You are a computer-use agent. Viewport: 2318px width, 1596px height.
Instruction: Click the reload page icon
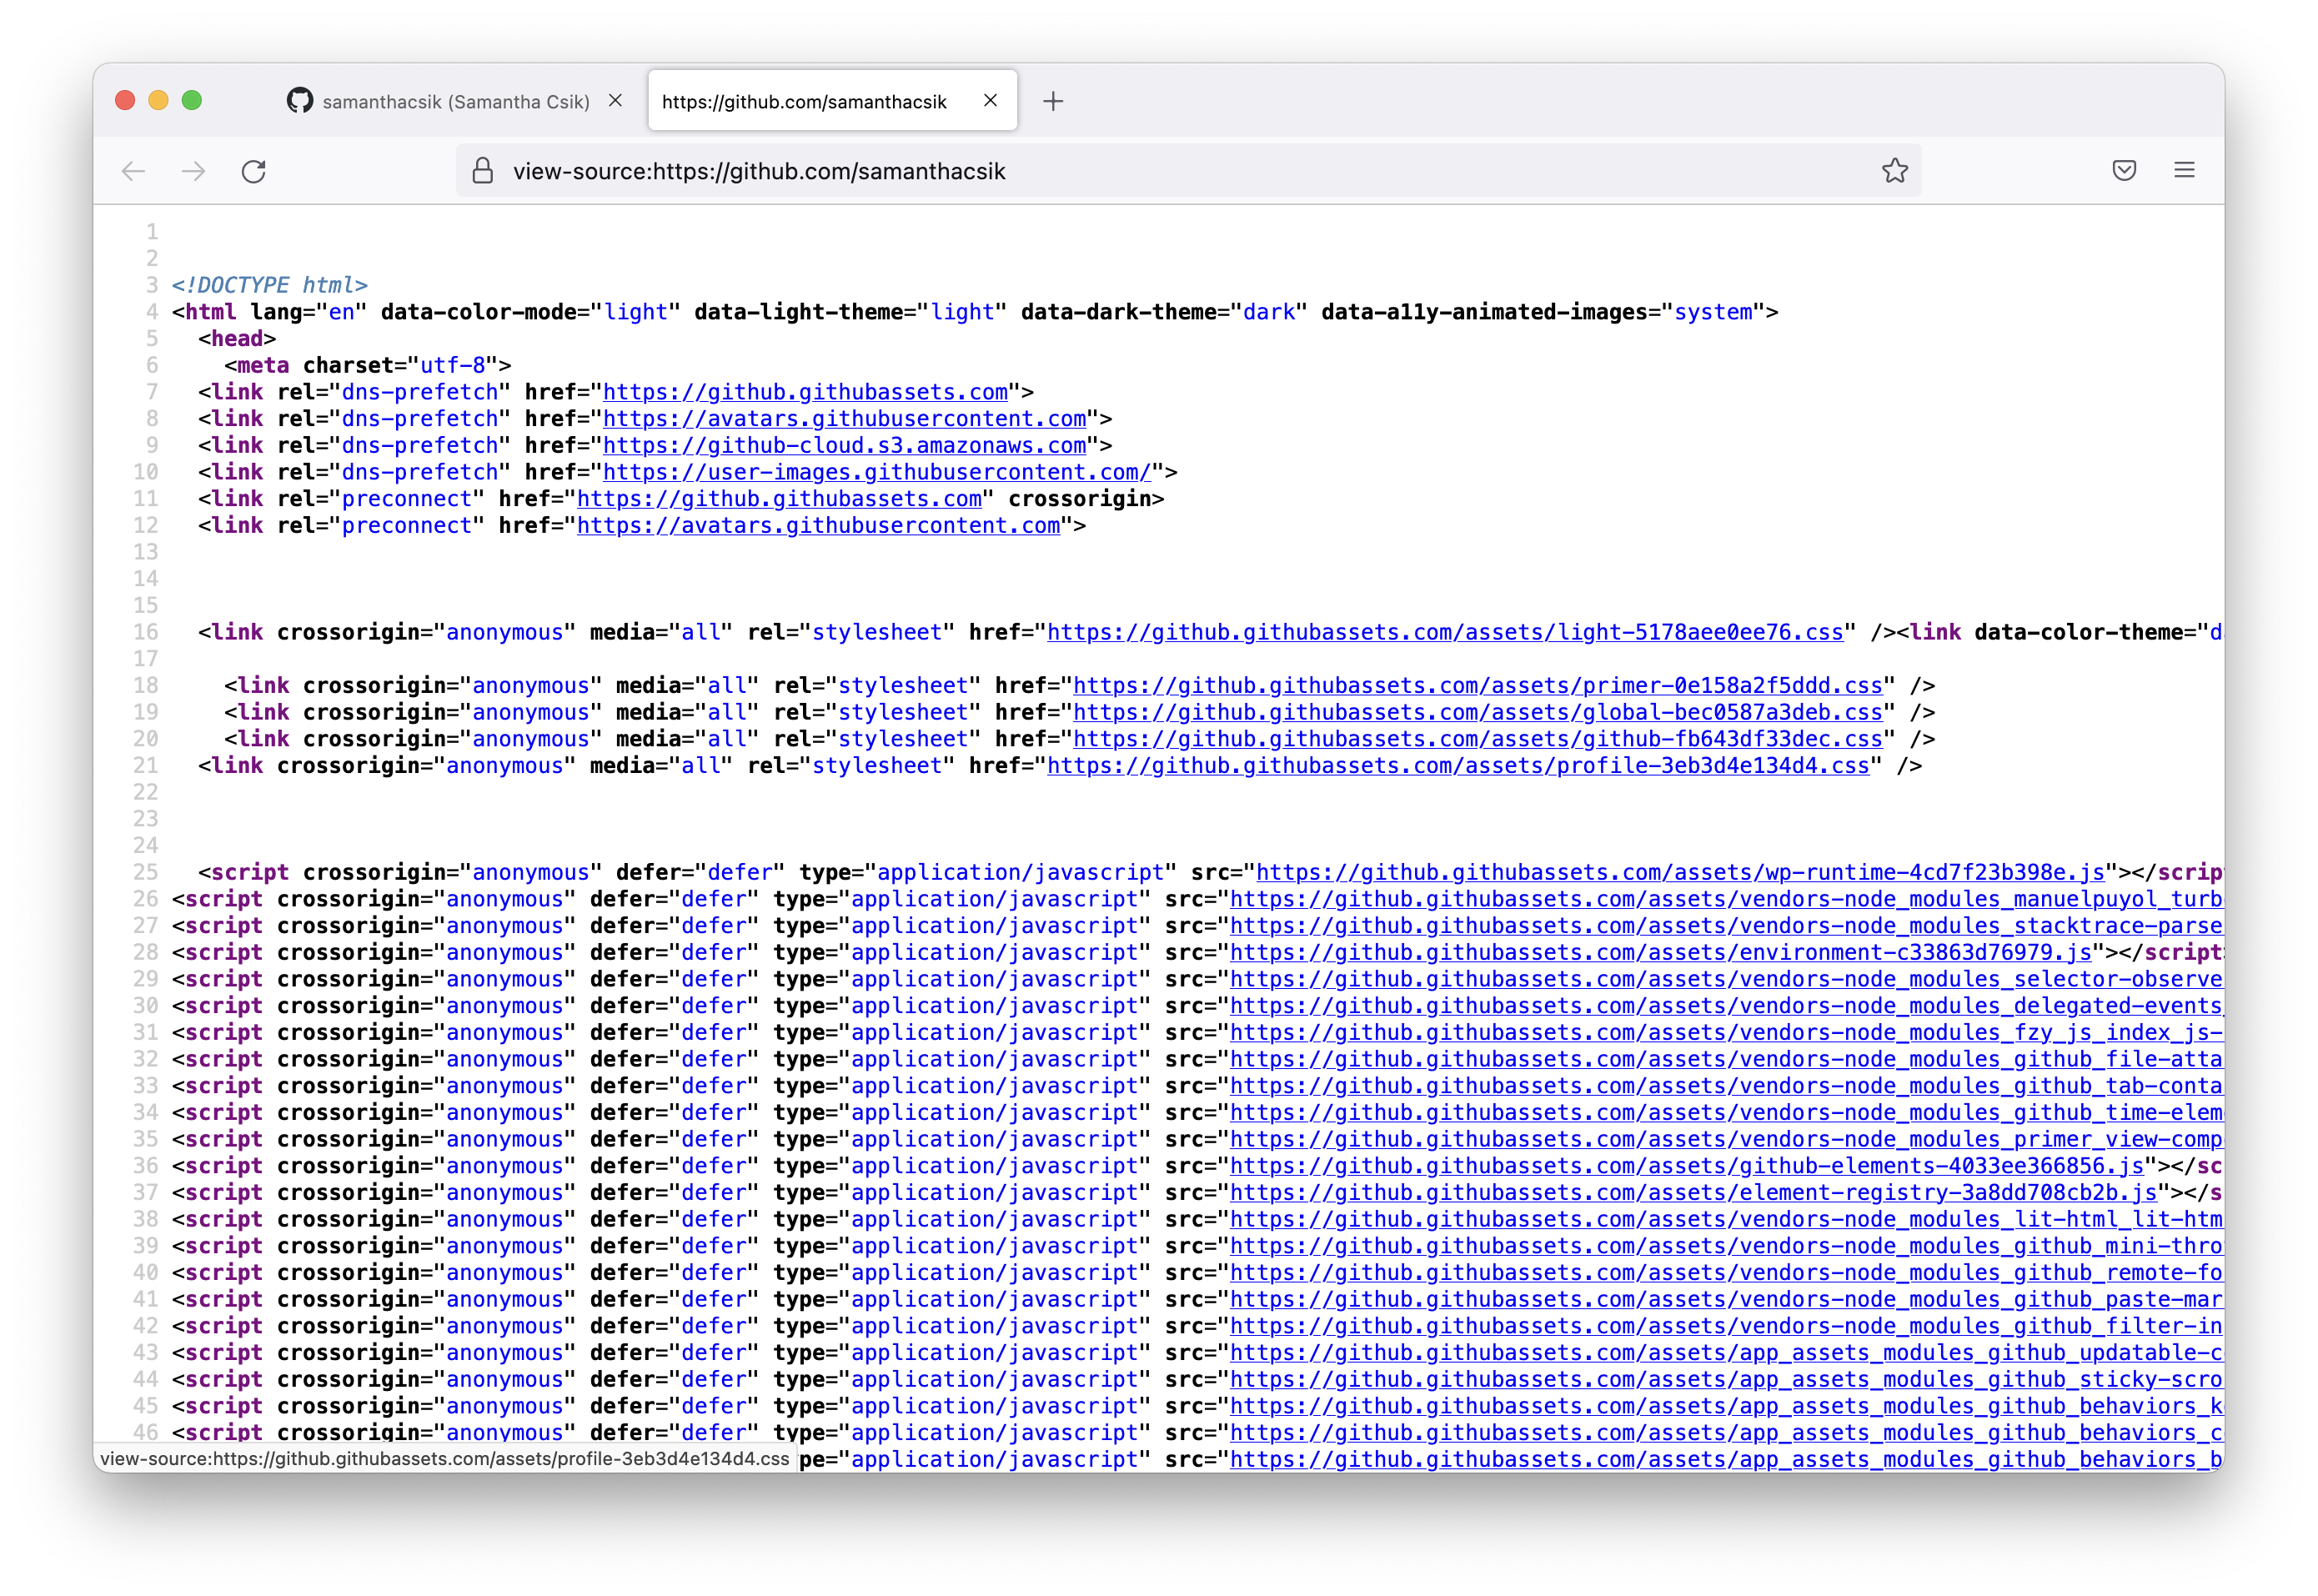(253, 171)
